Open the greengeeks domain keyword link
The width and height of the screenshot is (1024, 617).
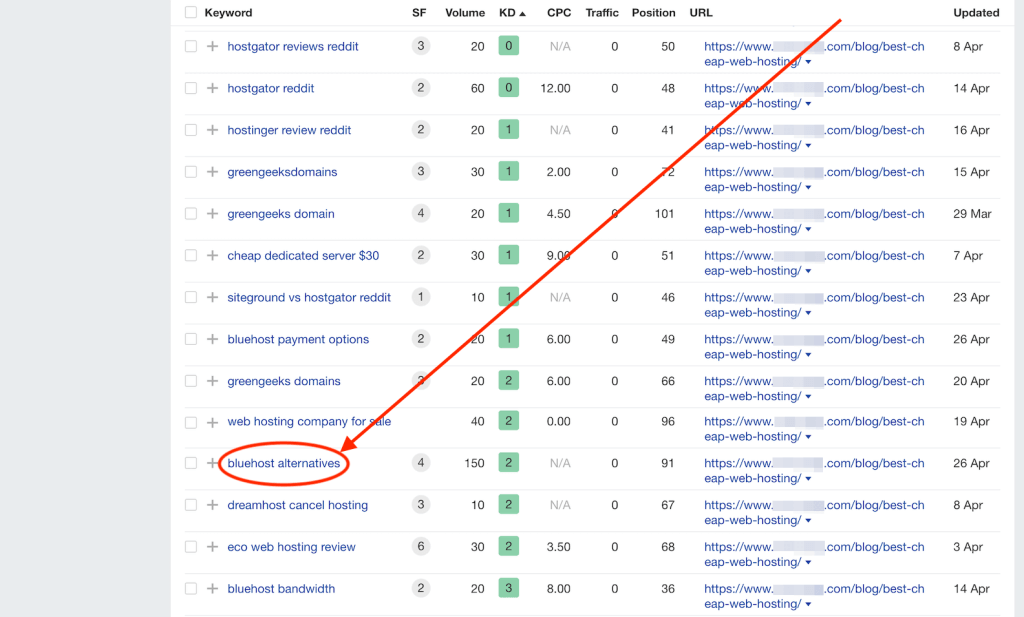pos(281,214)
